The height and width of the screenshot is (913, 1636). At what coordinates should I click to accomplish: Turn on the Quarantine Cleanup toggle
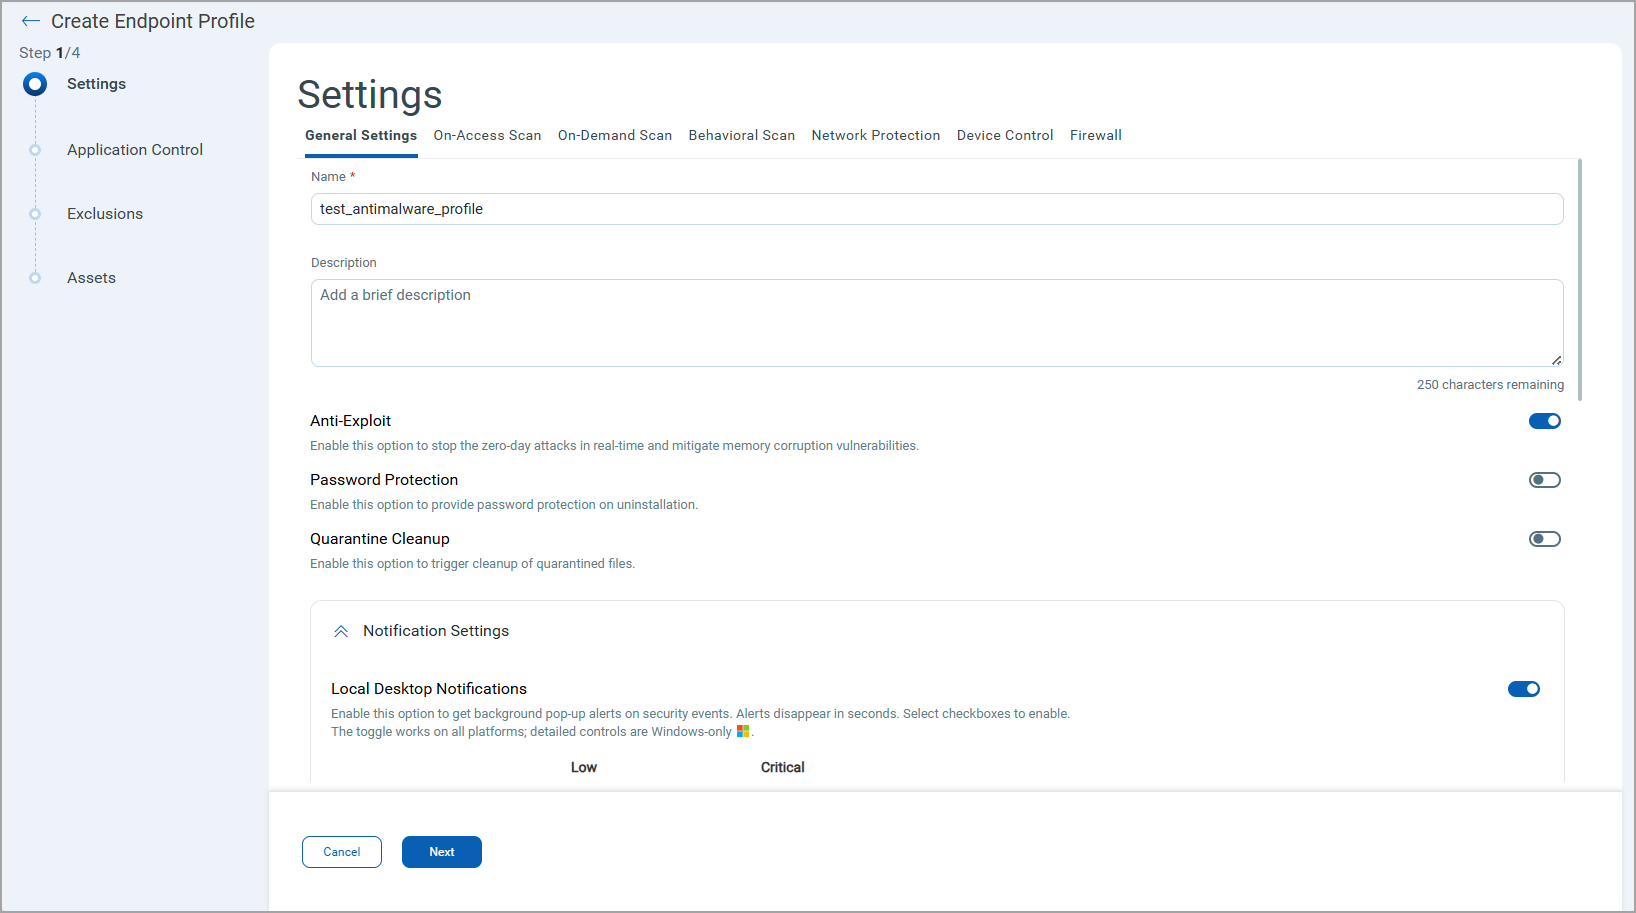click(x=1544, y=539)
